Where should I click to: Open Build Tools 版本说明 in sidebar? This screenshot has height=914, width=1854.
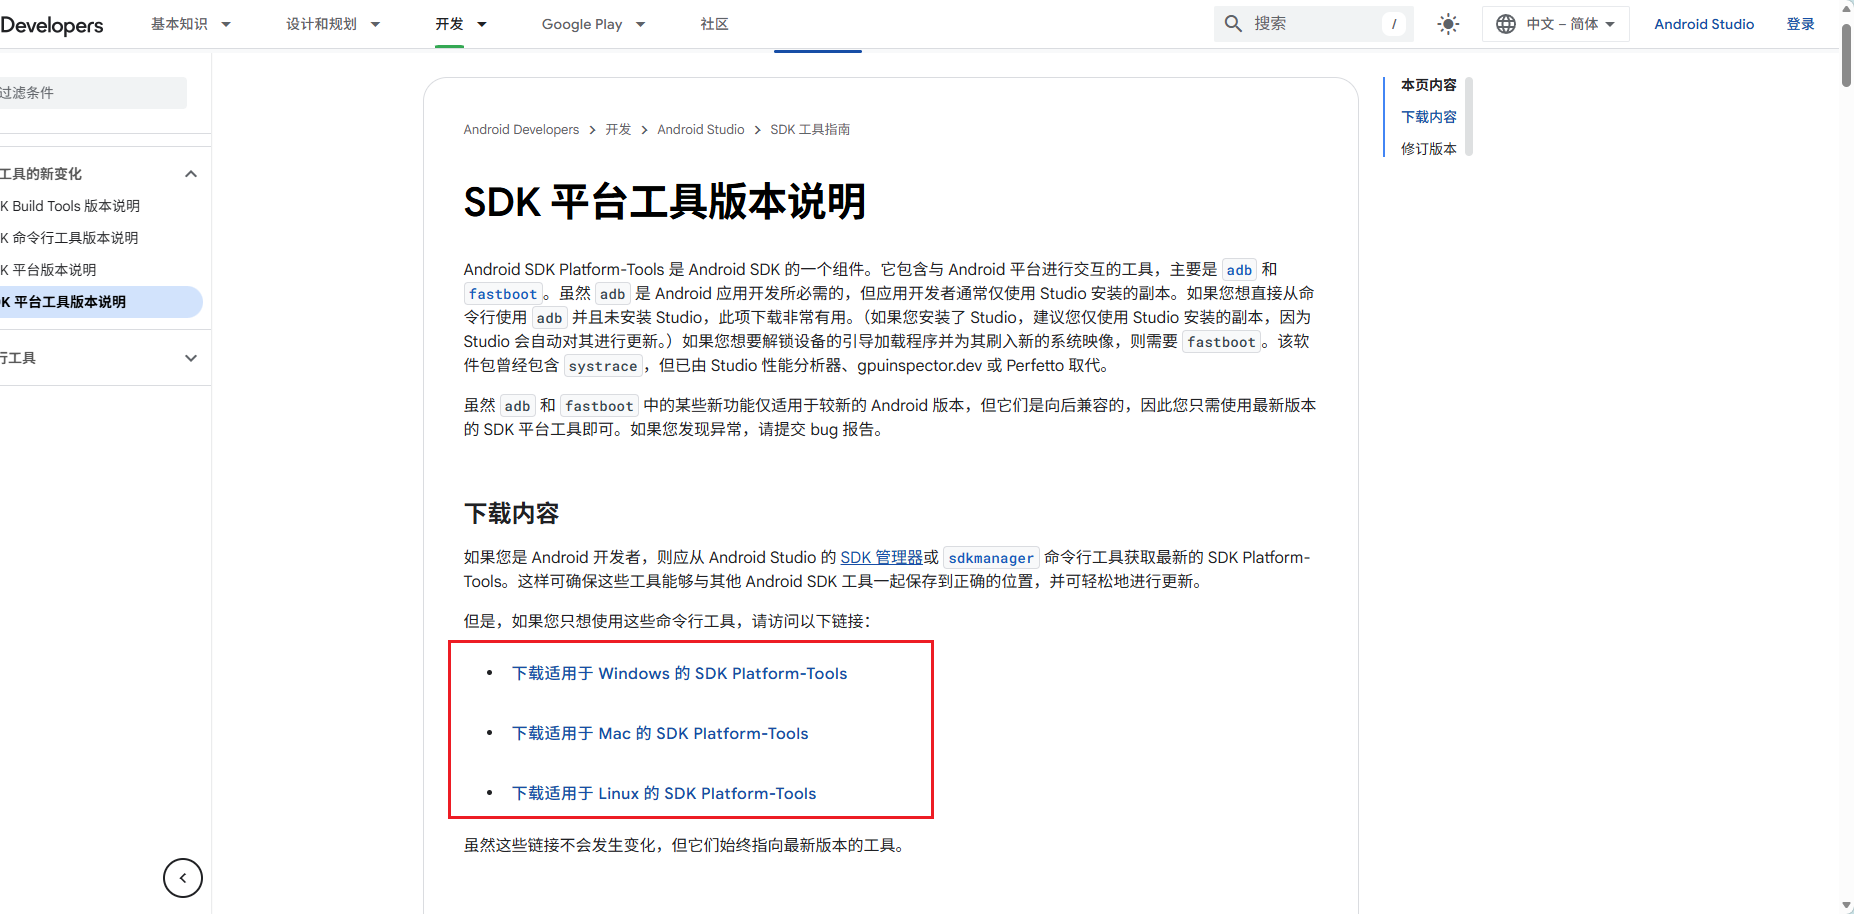pos(70,206)
